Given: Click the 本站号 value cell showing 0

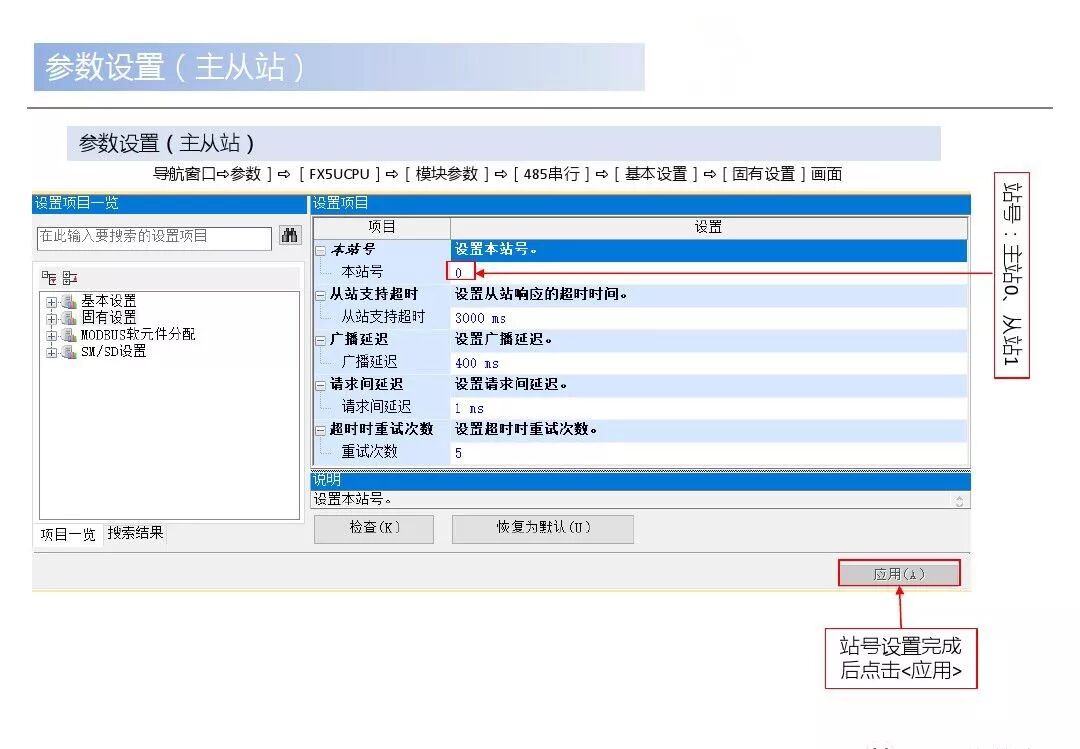Looking at the screenshot, I should [460, 272].
